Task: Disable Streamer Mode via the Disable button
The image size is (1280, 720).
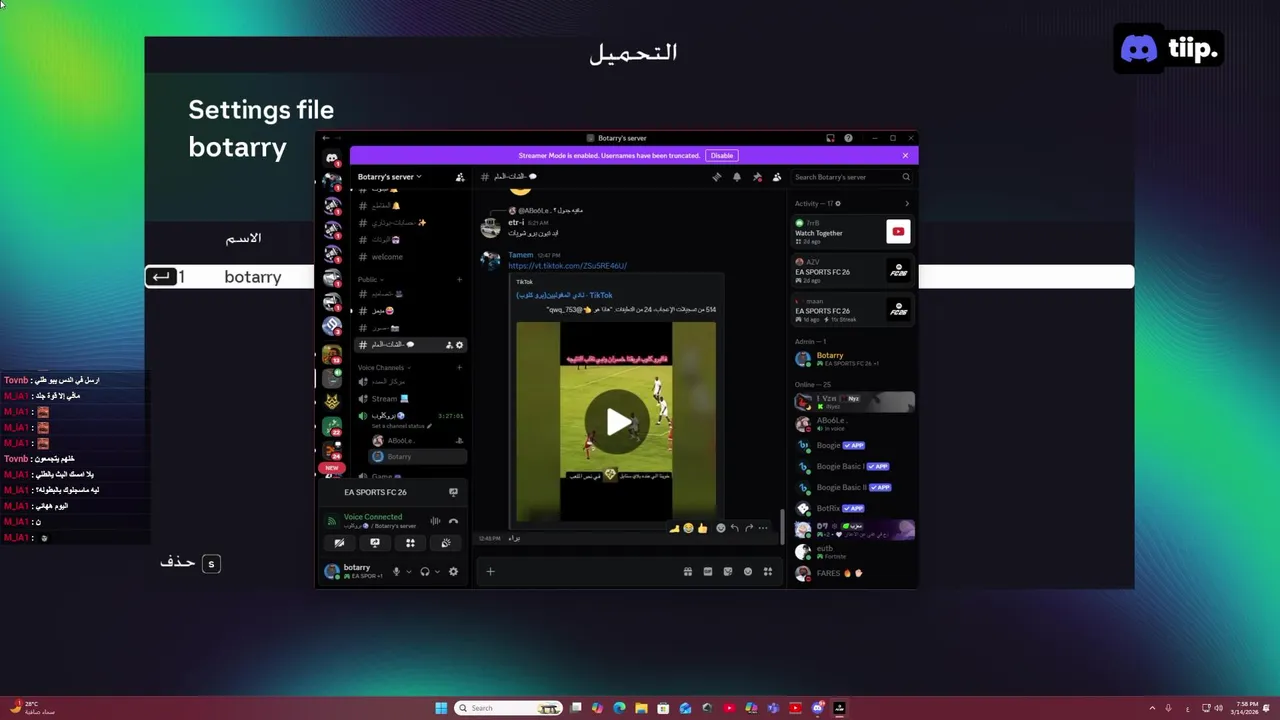Action: pos(722,155)
